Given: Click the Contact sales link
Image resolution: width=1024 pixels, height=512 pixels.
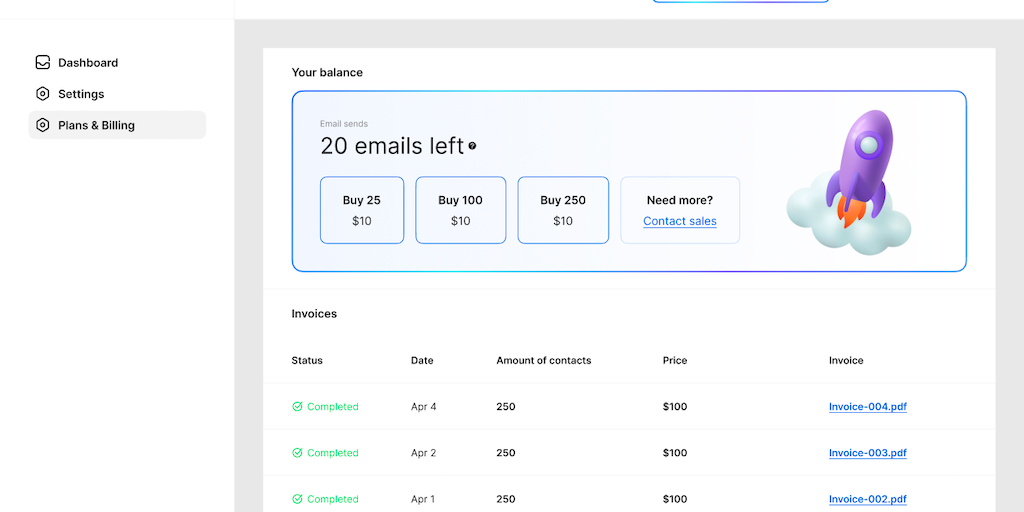Looking at the screenshot, I should [680, 221].
